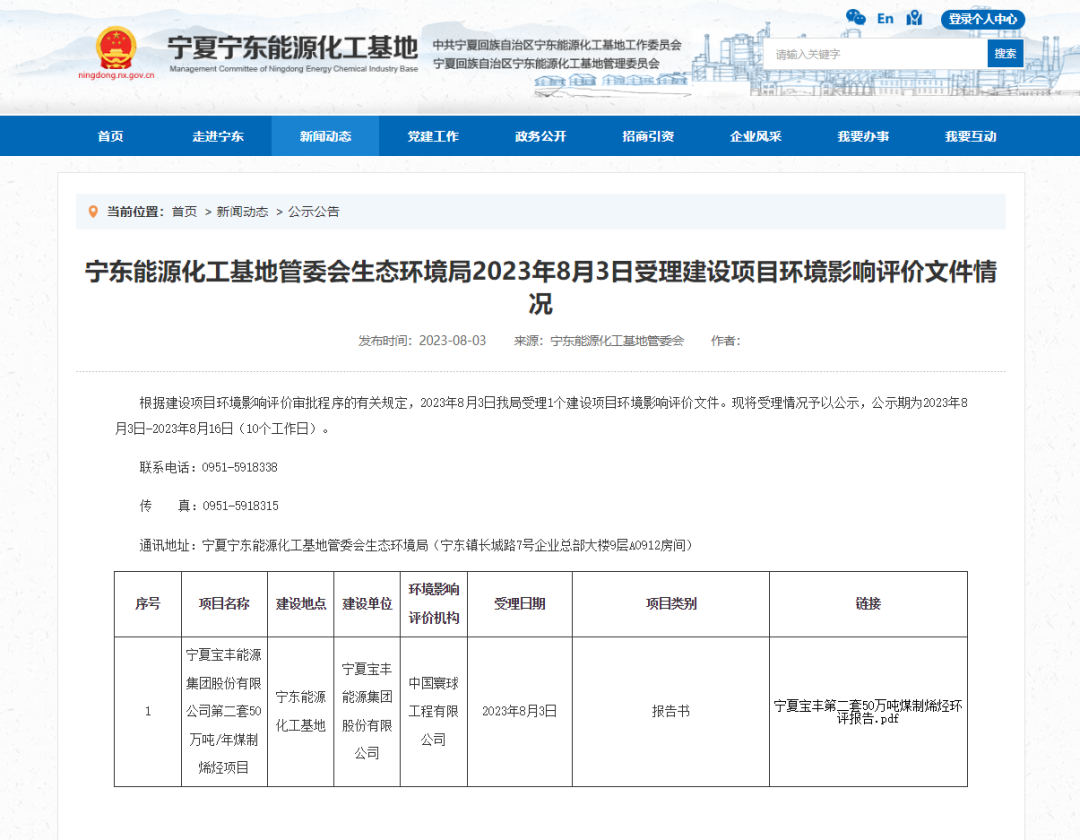Click the 项目类别 column header
Screen dimensions: 1080x840
(671, 604)
